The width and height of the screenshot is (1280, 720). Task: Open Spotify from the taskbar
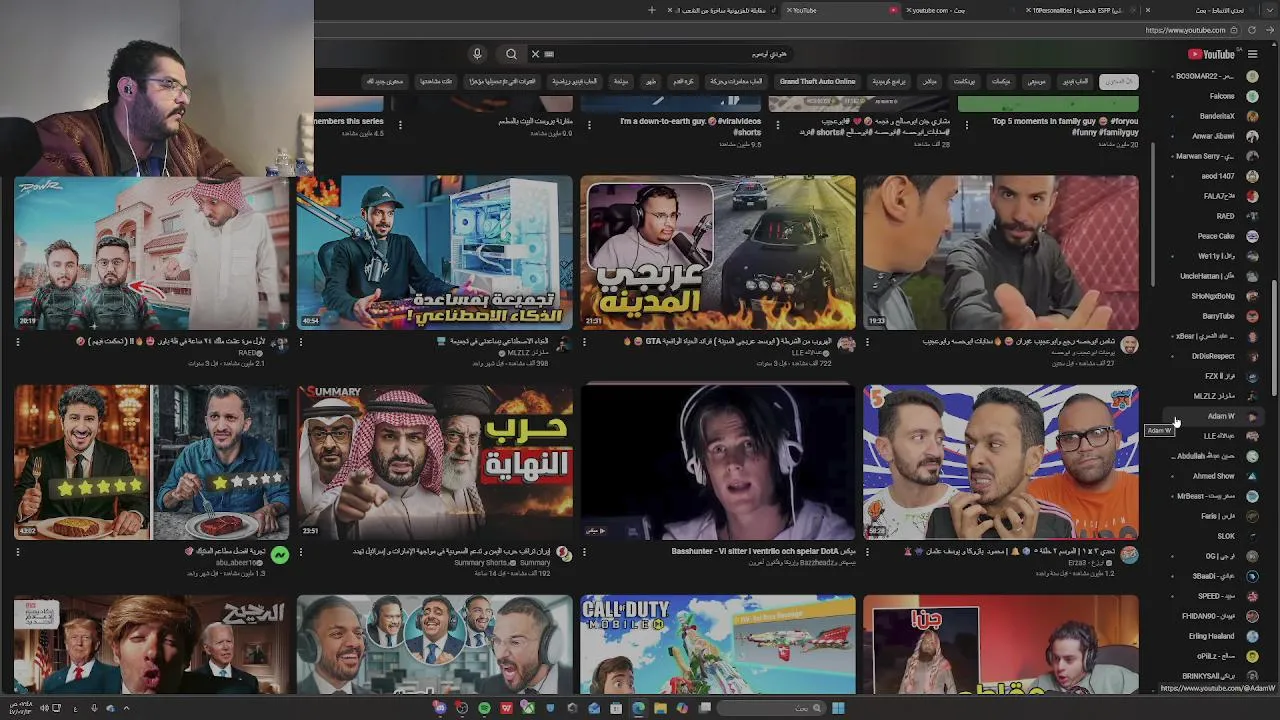(x=484, y=708)
